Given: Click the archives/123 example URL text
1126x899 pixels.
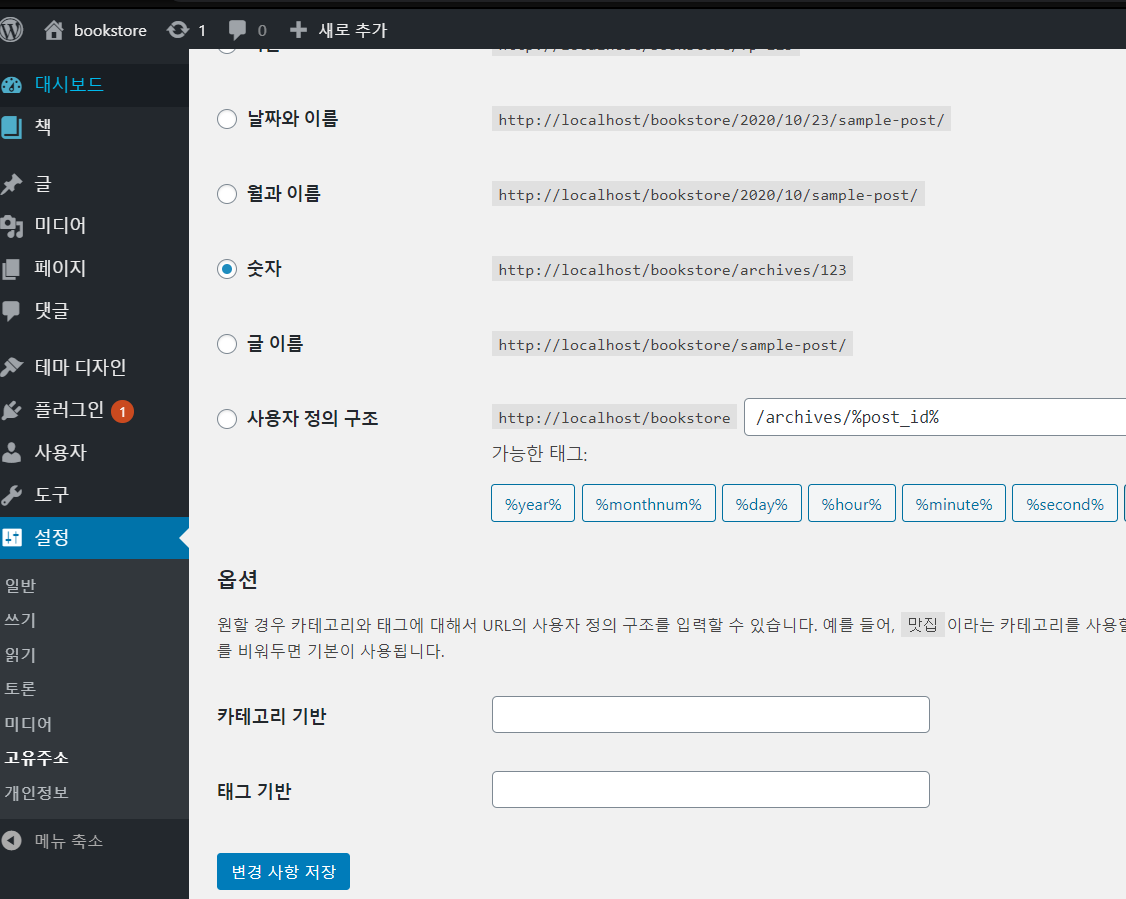Looking at the screenshot, I should coord(672,269).
